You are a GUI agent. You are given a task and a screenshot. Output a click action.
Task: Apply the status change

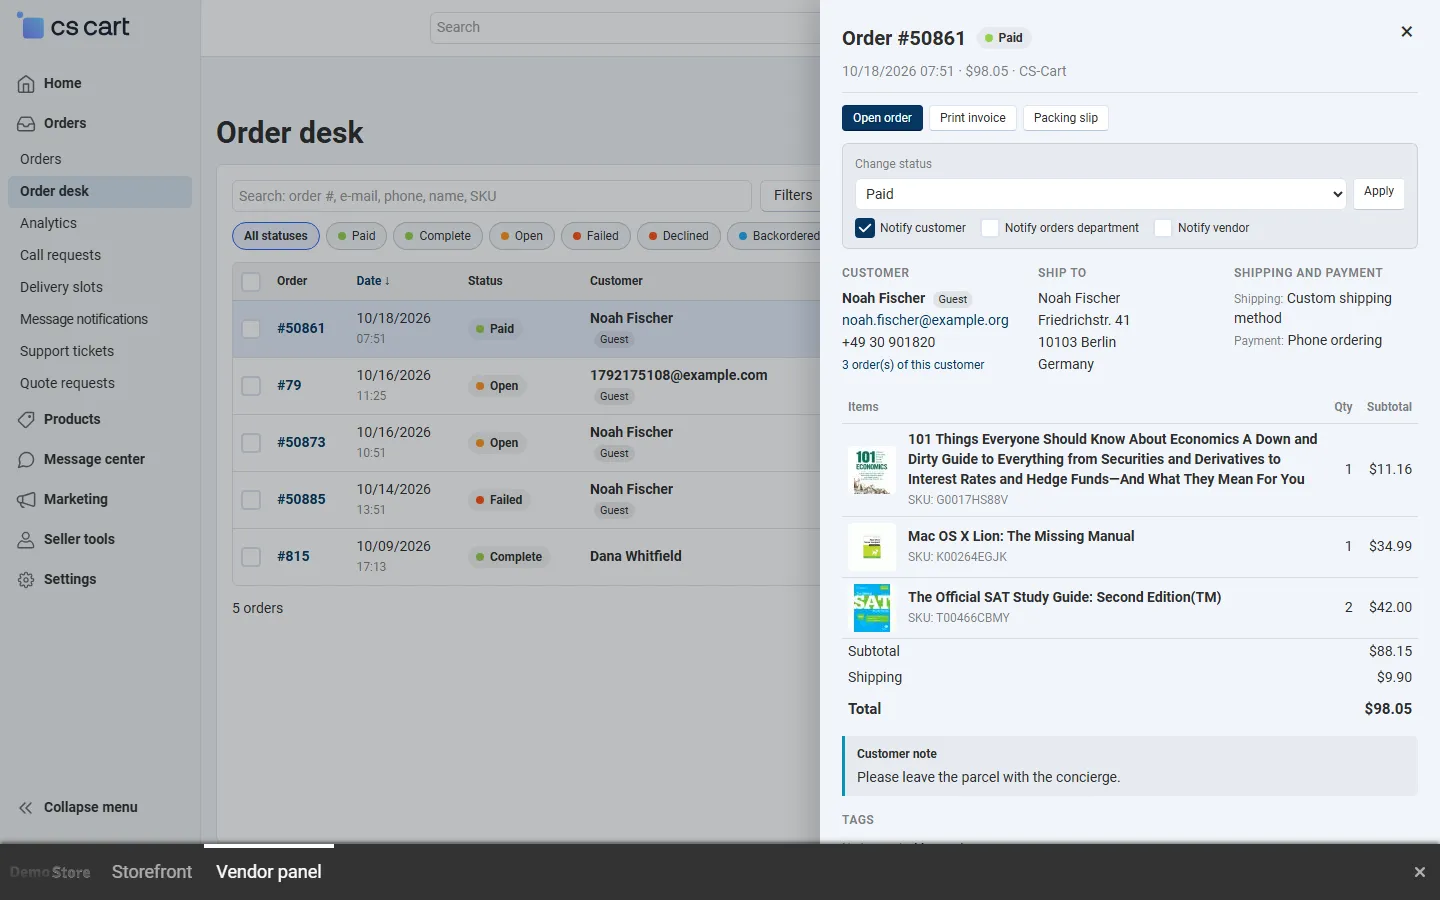click(1379, 193)
